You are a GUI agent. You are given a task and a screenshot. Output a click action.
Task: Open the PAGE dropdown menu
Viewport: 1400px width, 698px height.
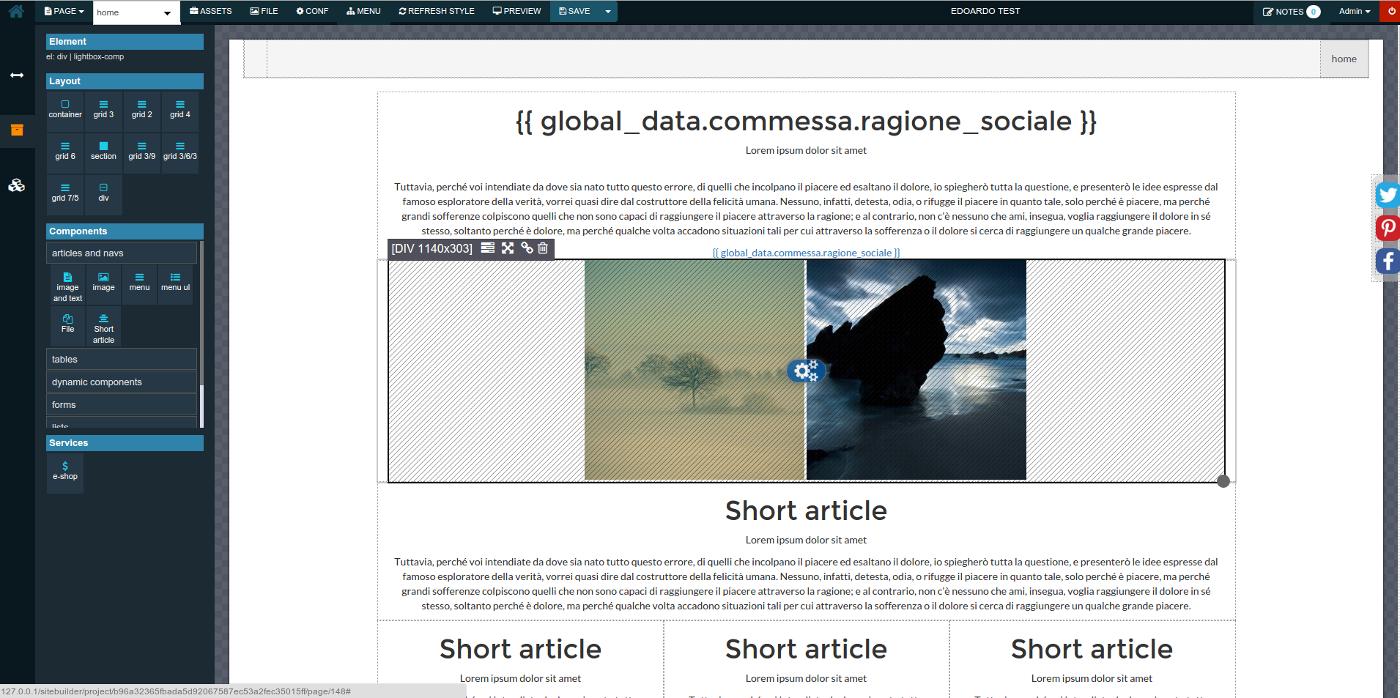[65, 12]
